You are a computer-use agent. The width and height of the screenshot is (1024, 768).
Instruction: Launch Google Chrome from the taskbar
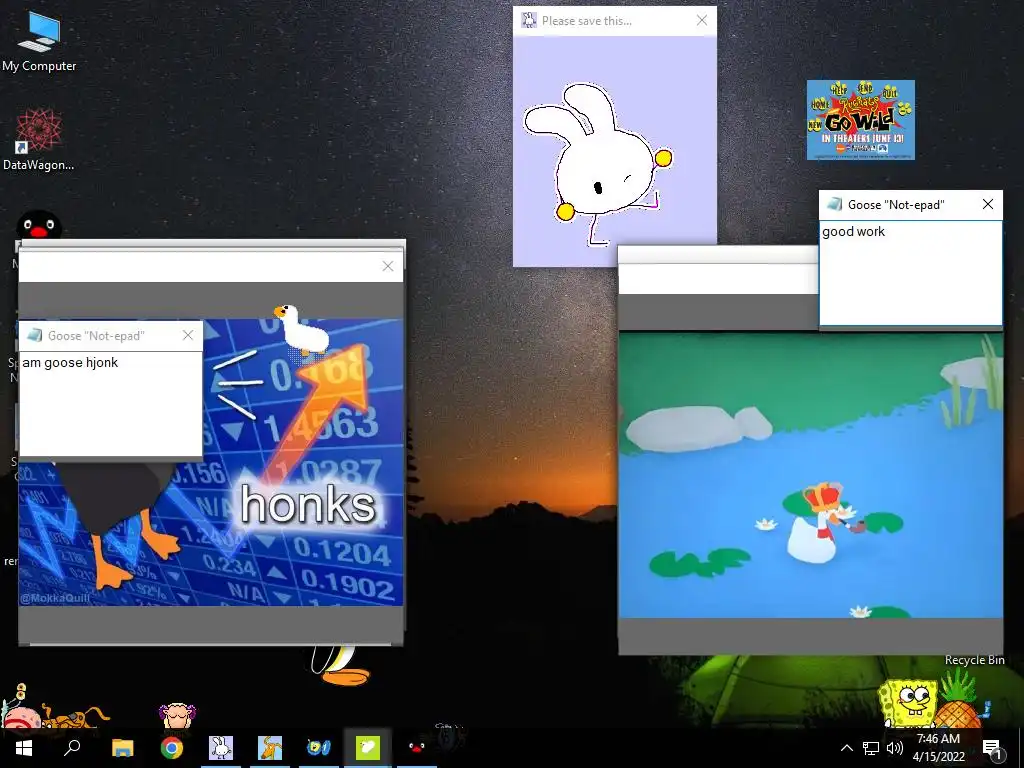[172, 748]
